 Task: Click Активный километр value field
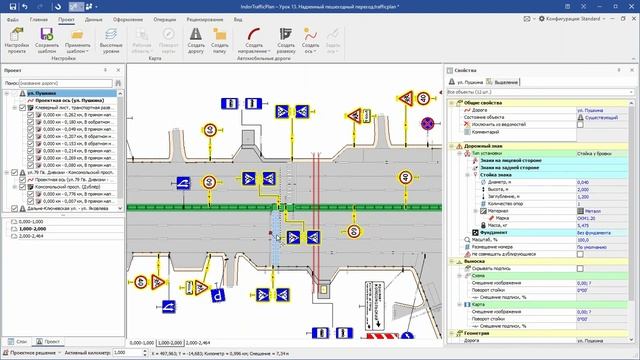pyautogui.click(x=127, y=352)
